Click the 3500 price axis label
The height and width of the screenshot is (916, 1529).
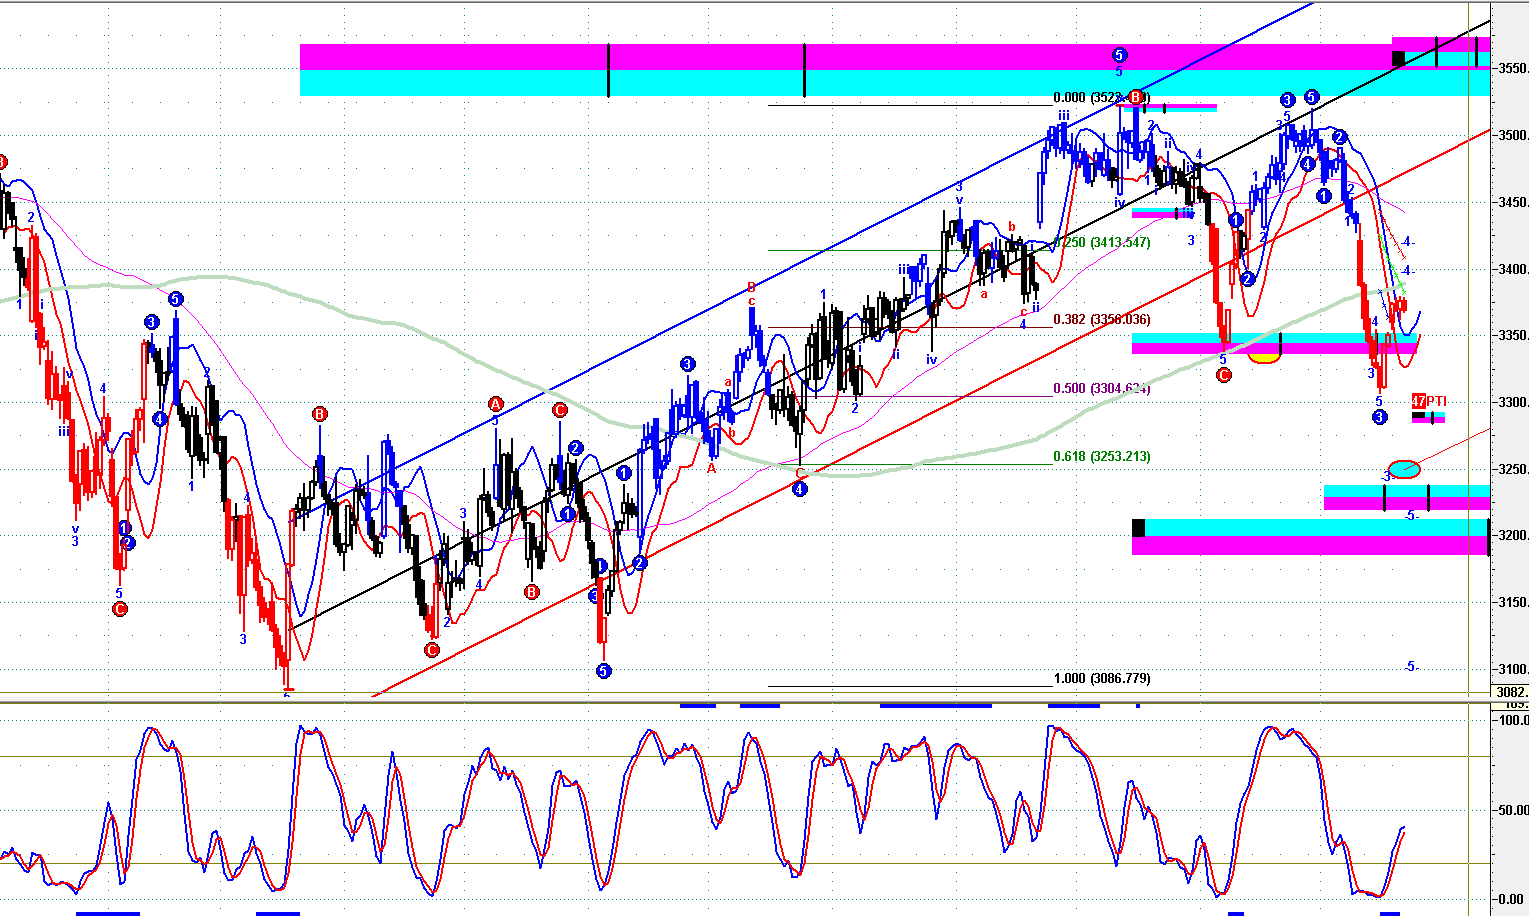pyautogui.click(x=1513, y=136)
